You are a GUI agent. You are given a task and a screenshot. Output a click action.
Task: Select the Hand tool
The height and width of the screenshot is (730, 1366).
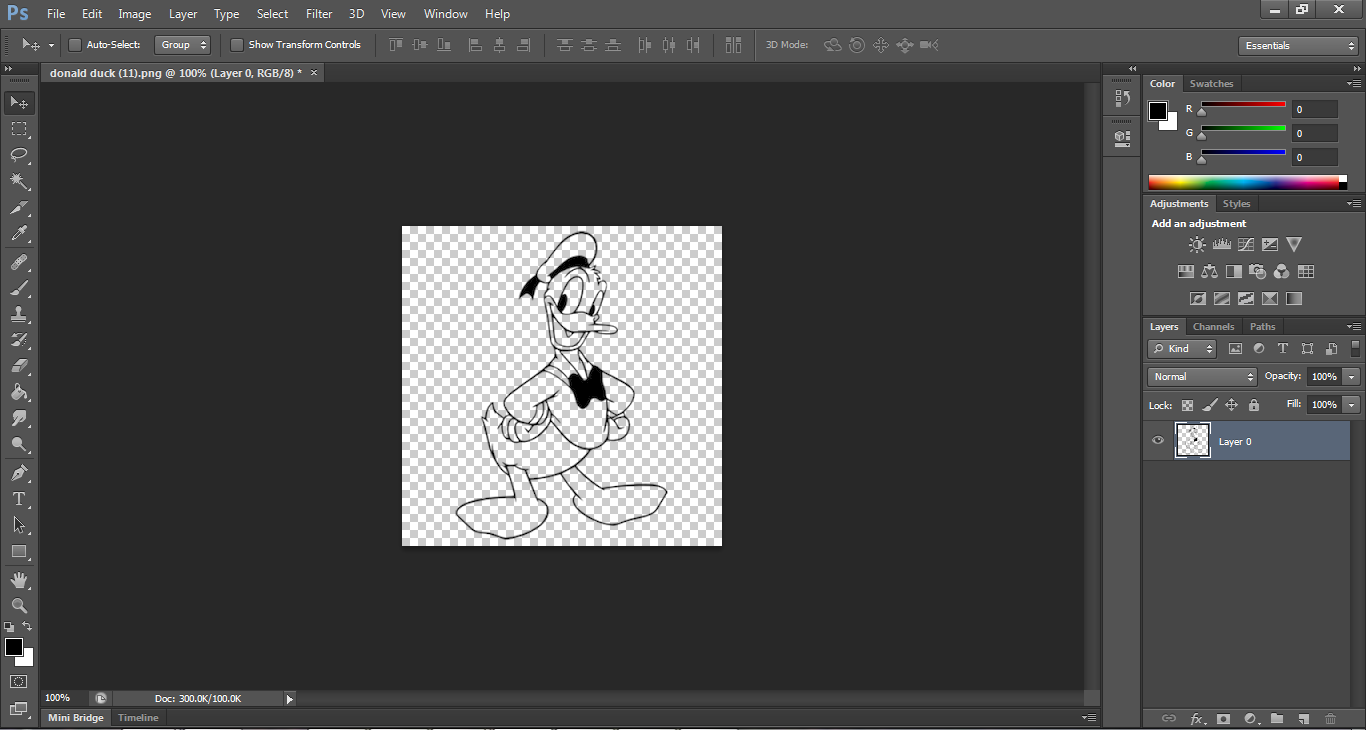click(x=19, y=580)
